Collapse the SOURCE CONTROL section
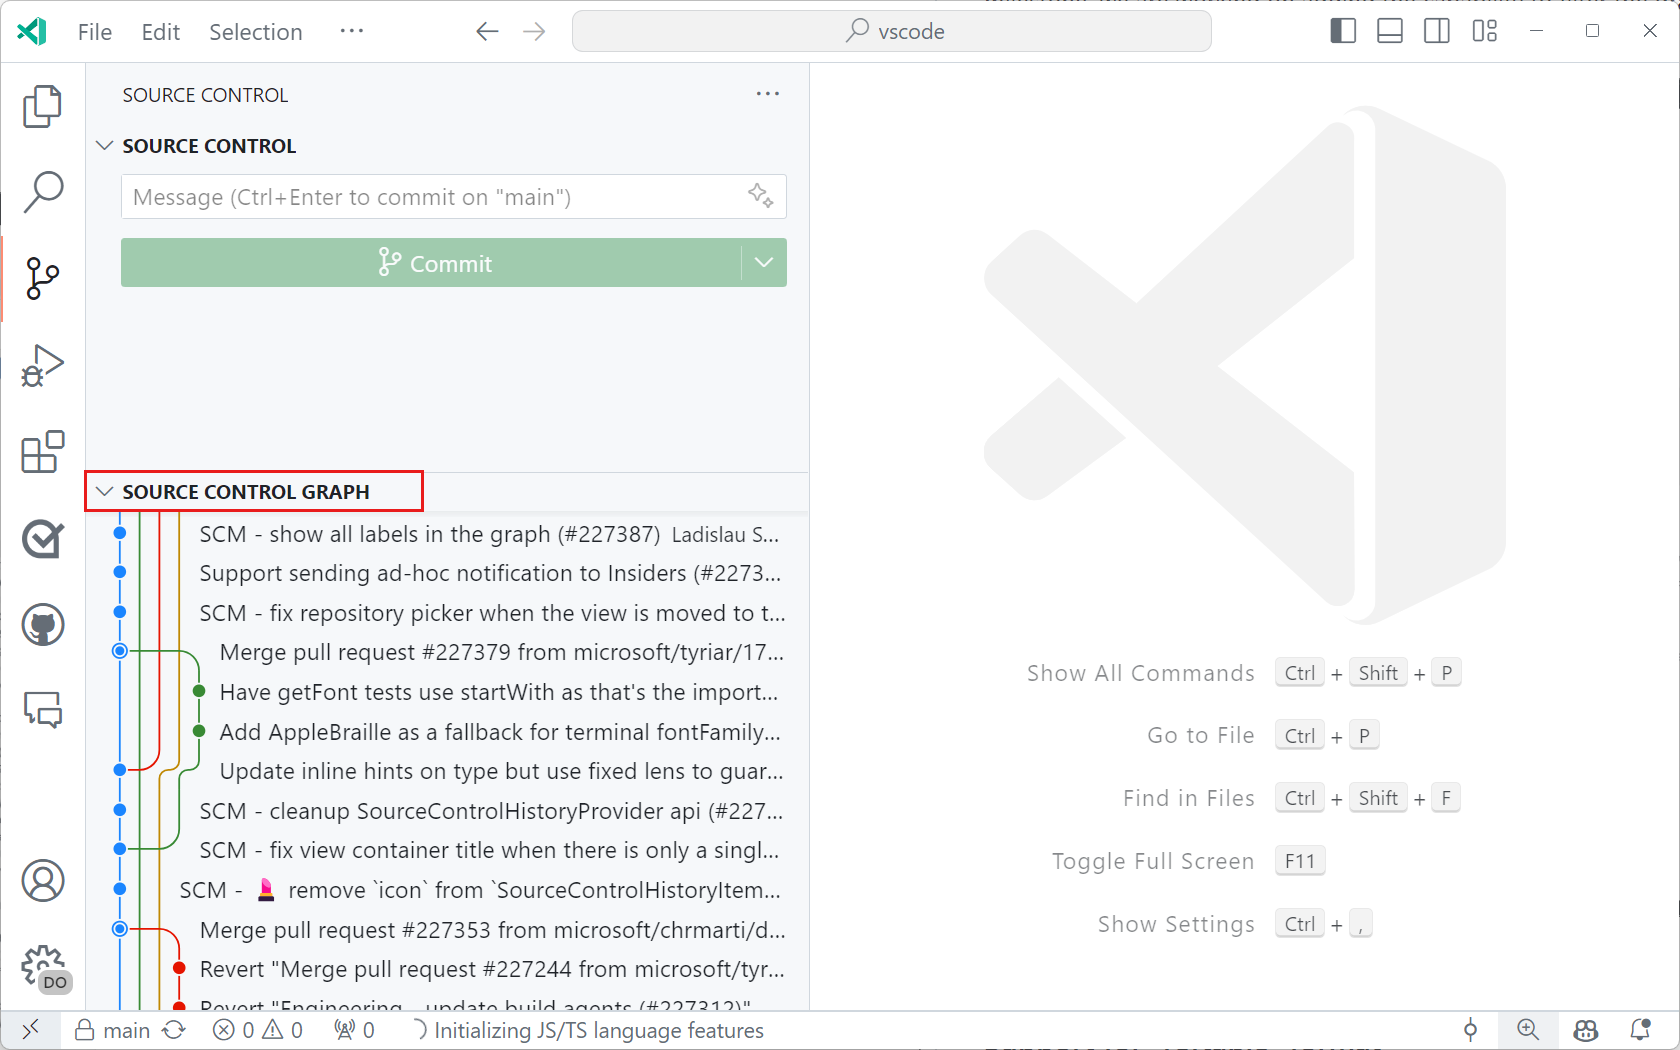Viewport: 1680px width, 1050px height. [106, 145]
